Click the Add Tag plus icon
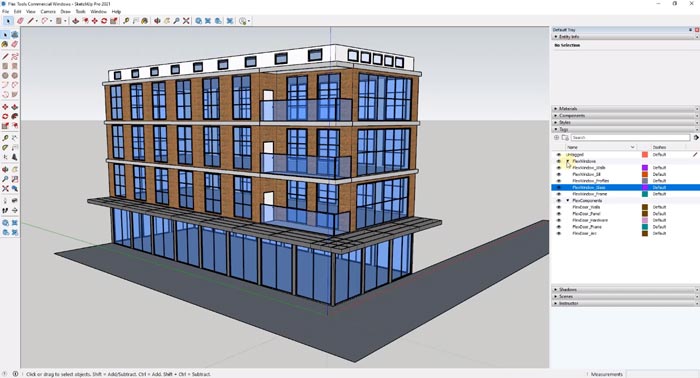The image size is (700, 378). click(x=557, y=138)
